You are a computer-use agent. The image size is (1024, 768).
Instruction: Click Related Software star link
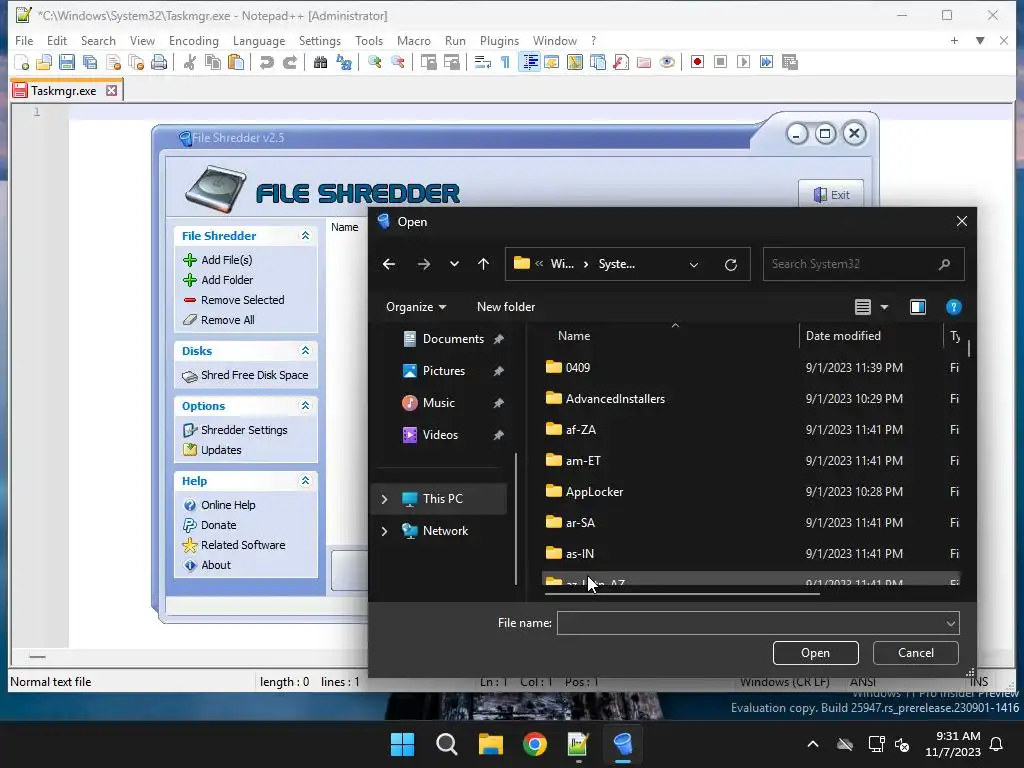point(243,545)
